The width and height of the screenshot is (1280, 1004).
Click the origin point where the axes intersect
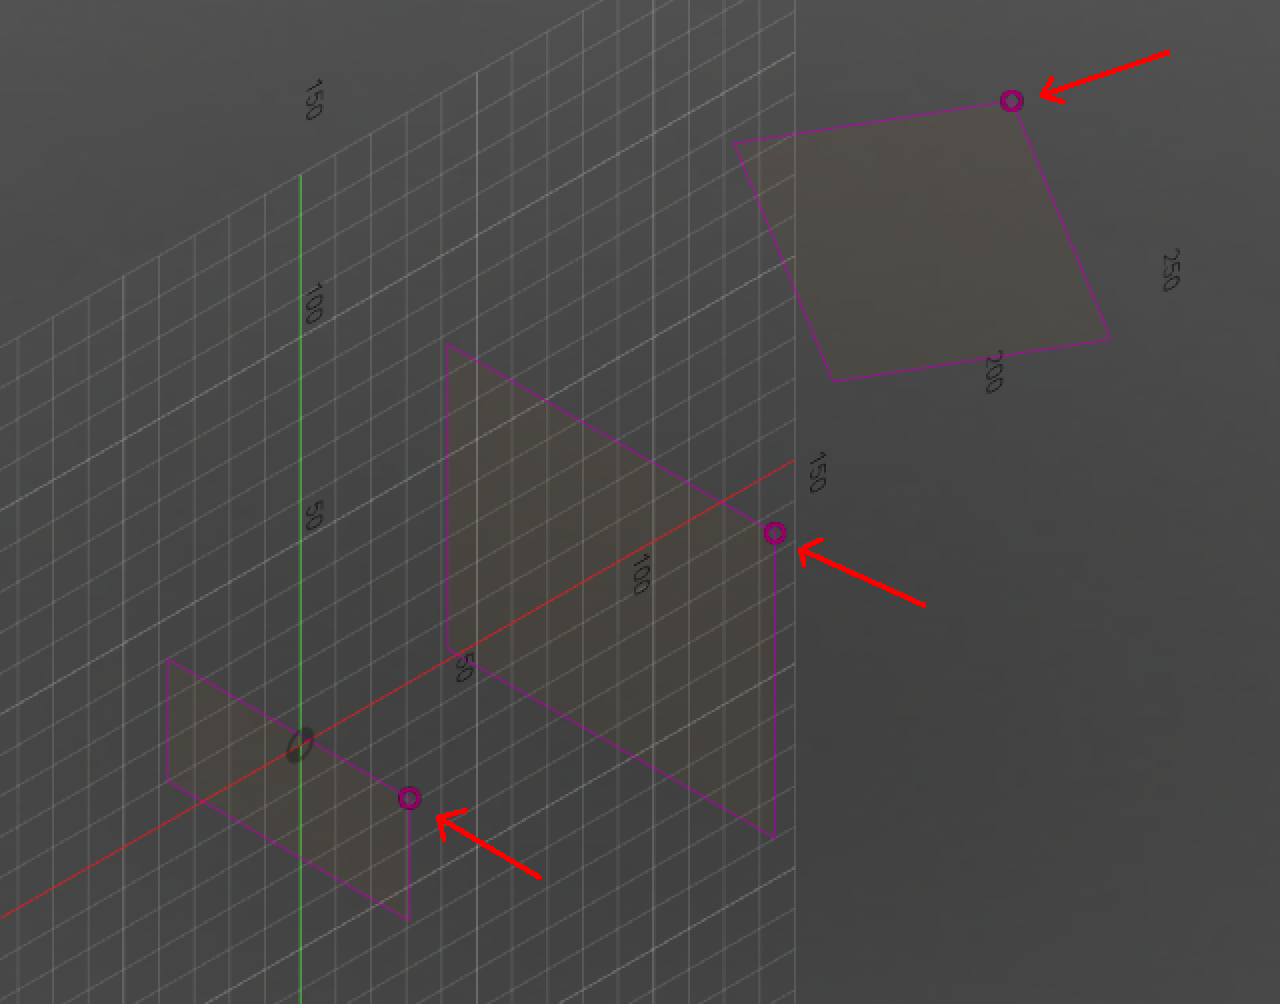pyautogui.click(x=301, y=743)
